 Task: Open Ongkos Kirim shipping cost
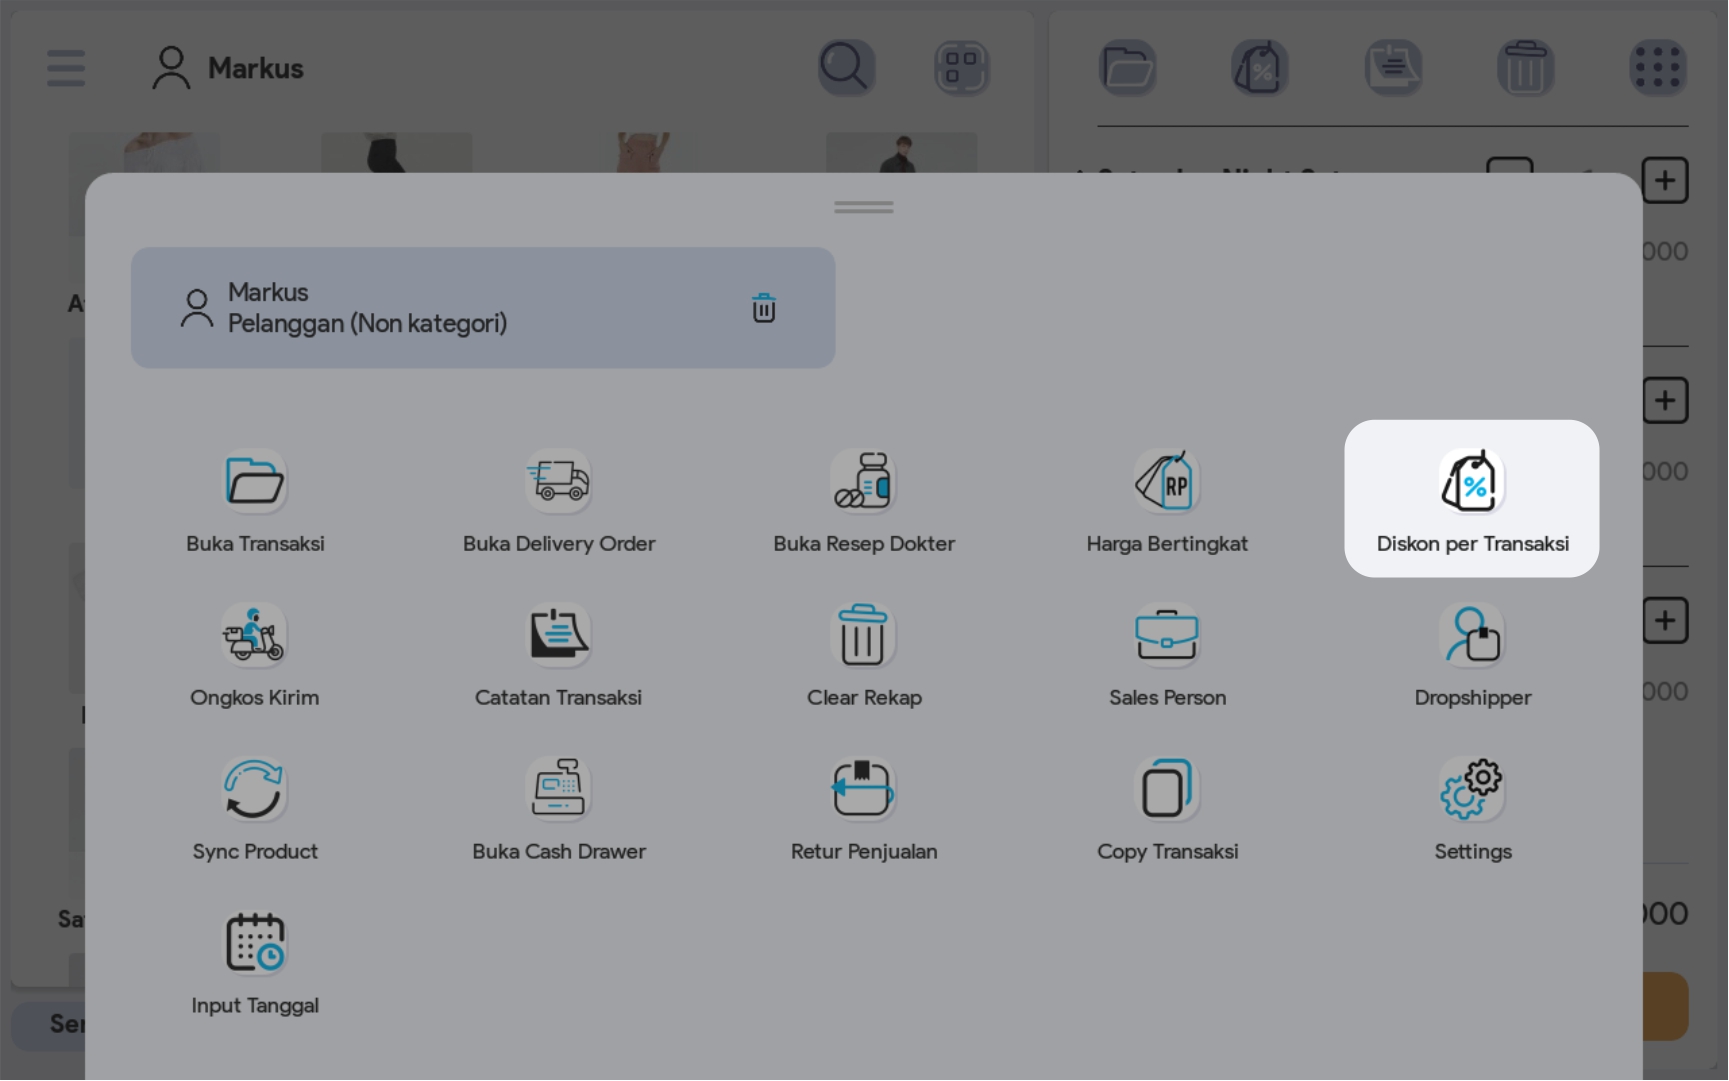(254, 636)
